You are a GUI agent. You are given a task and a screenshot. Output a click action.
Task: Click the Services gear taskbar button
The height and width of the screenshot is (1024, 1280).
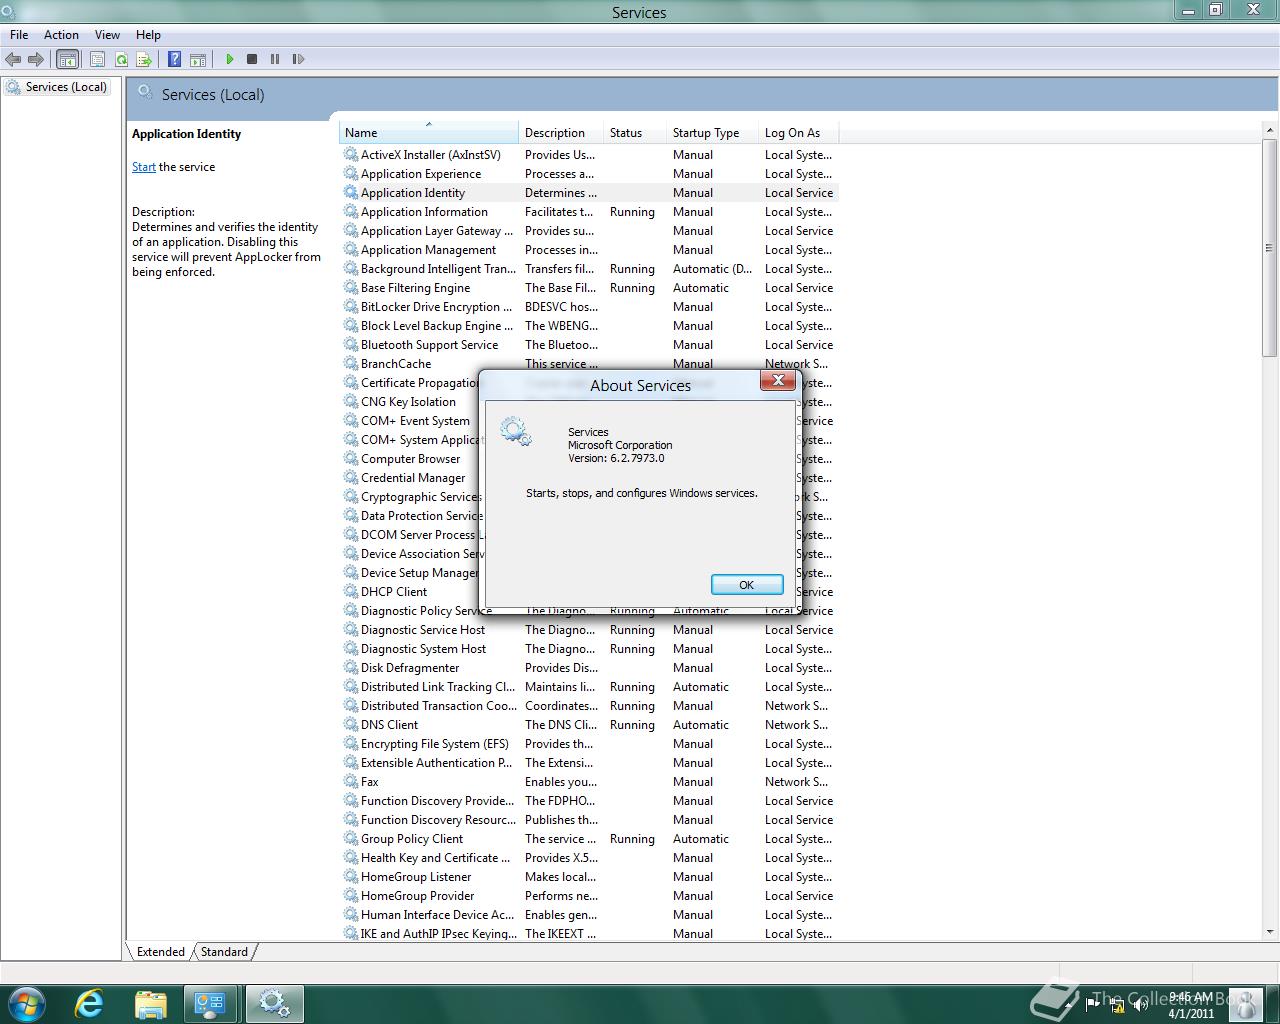coord(274,1003)
